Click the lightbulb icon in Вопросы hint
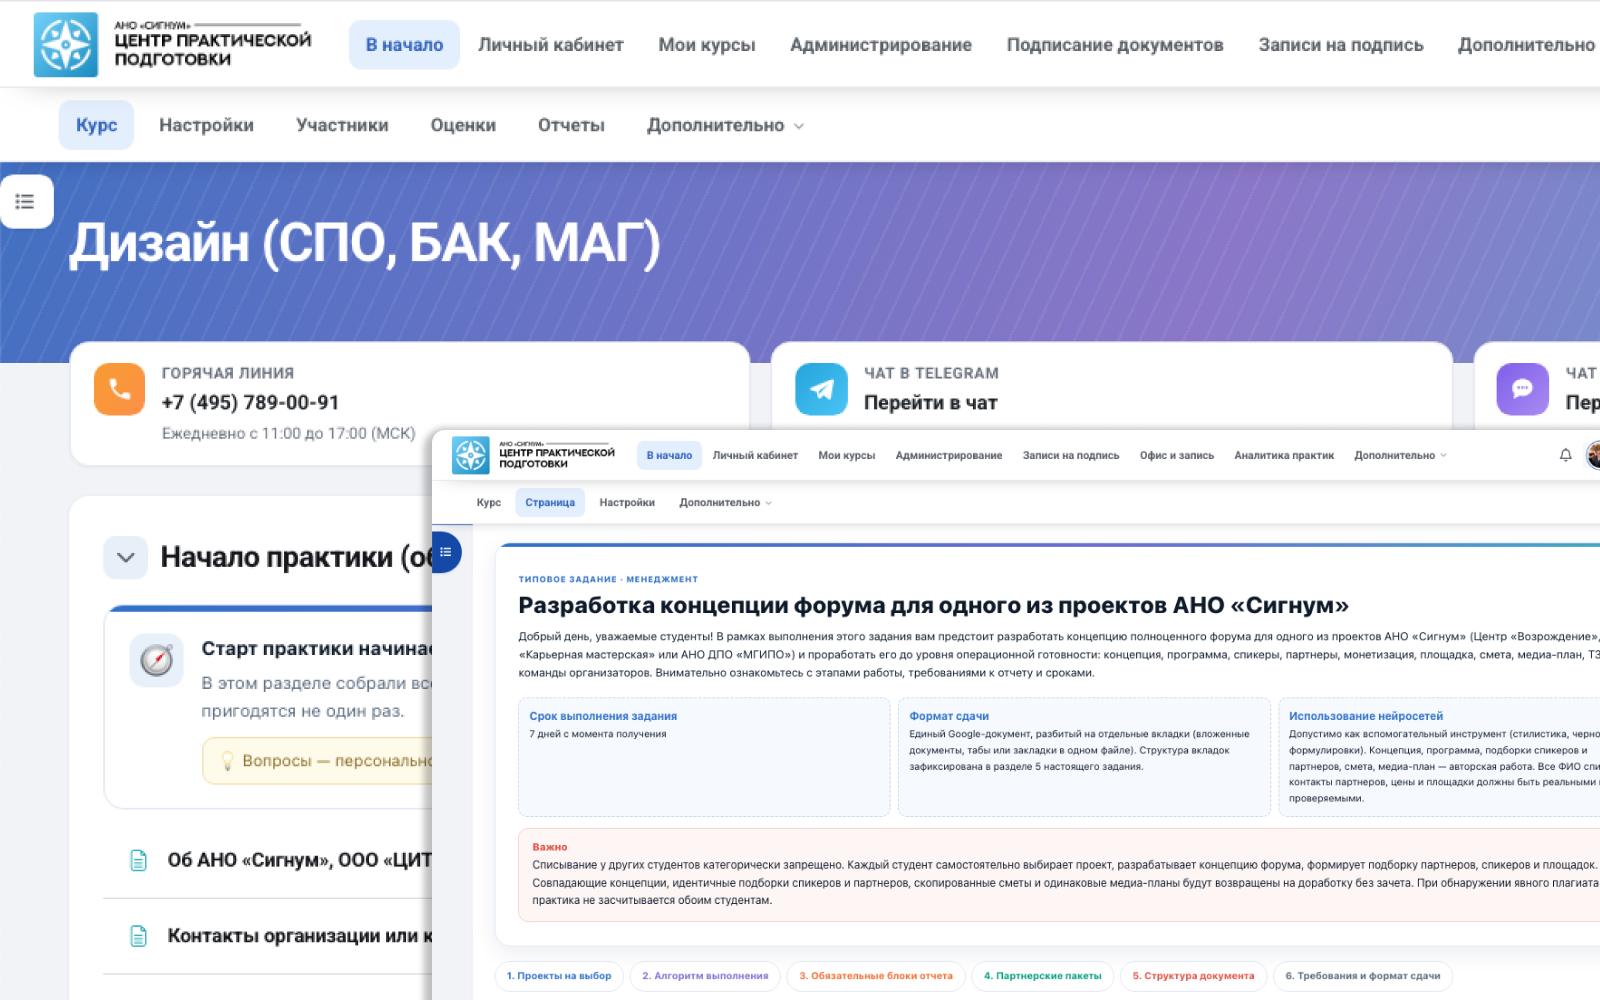Screen dimensions: 1600x1000 [227, 761]
